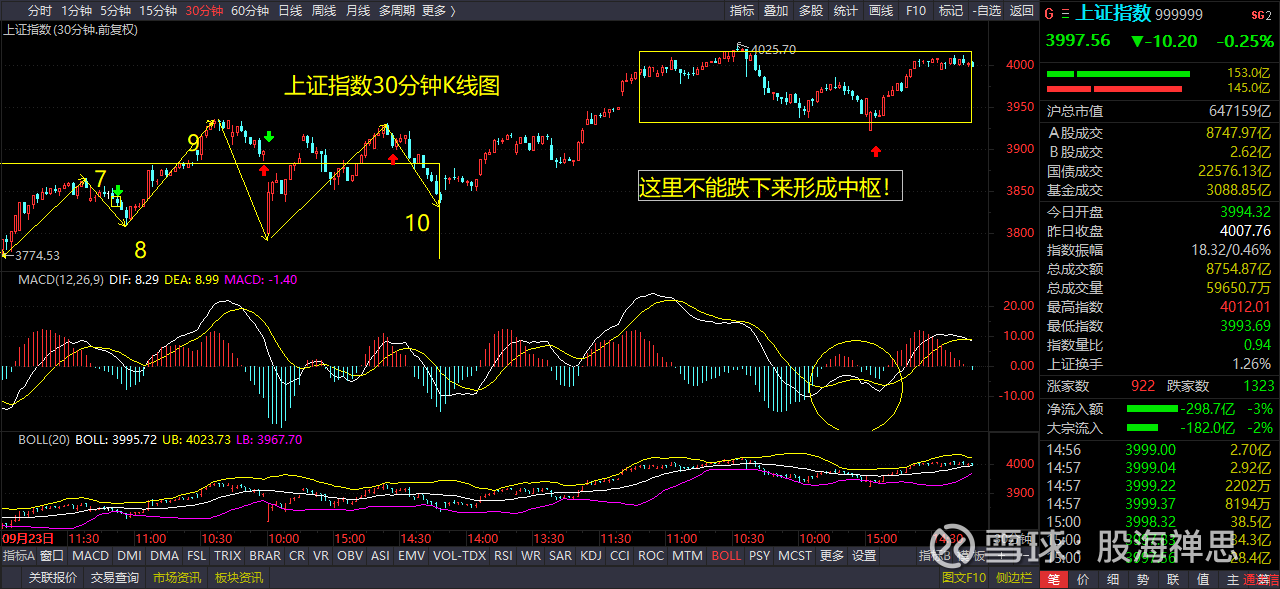The image size is (1280, 589).
Task: Select the VOL-TDX indicator tab
Action: (459, 556)
